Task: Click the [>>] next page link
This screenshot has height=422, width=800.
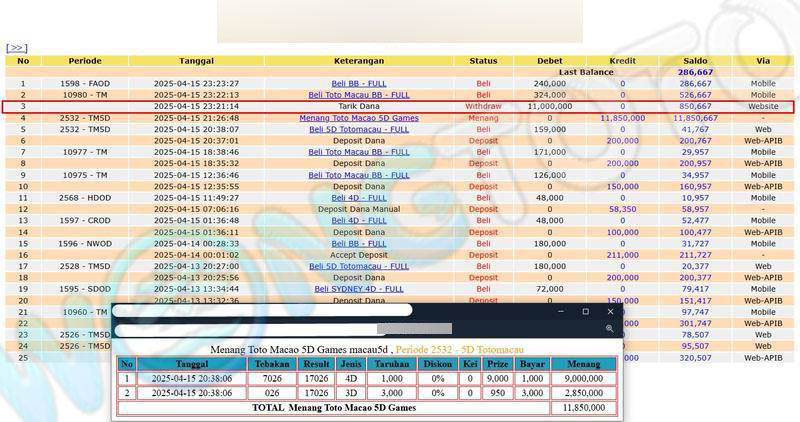Action: click(16, 47)
